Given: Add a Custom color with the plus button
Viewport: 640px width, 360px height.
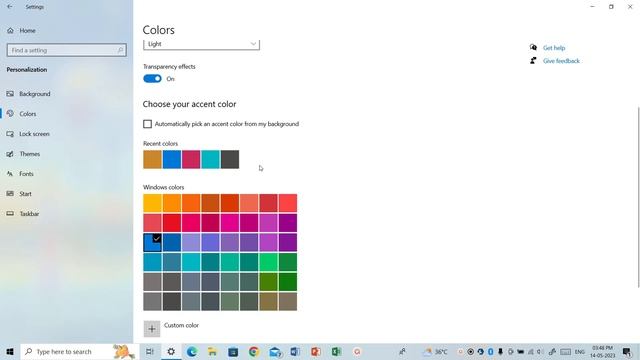Looking at the screenshot, I should (152, 329).
